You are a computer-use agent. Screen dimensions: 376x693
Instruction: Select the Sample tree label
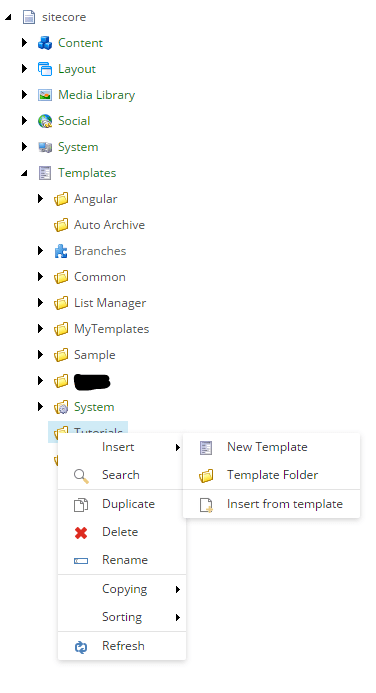click(95, 355)
